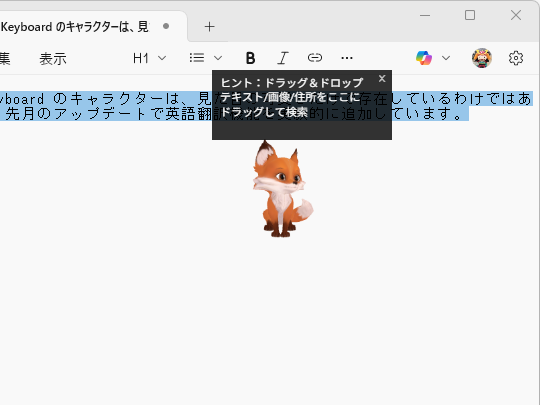Expand the Copilot dropdown chevron

(x=446, y=58)
